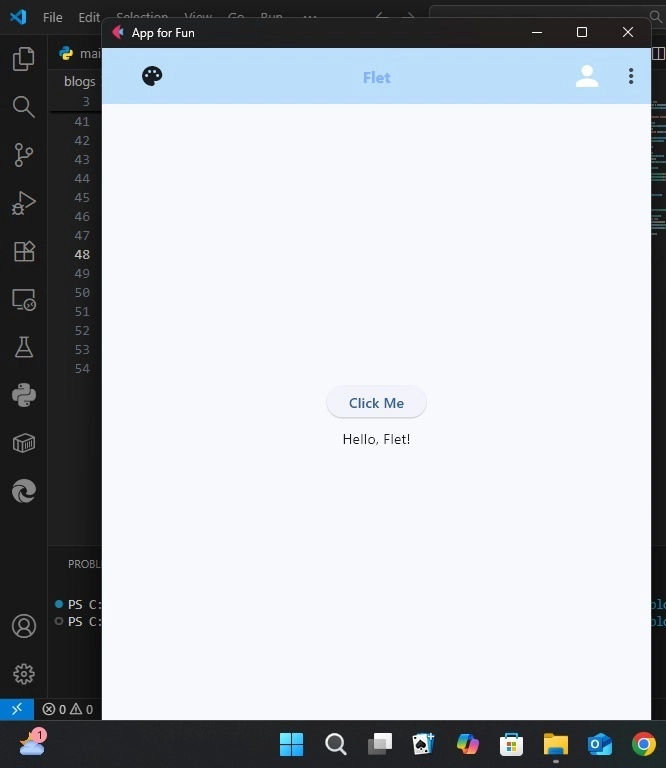Click line number 48 in the editor gutter
Viewport: 666px width, 768px height.
(82, 255)
